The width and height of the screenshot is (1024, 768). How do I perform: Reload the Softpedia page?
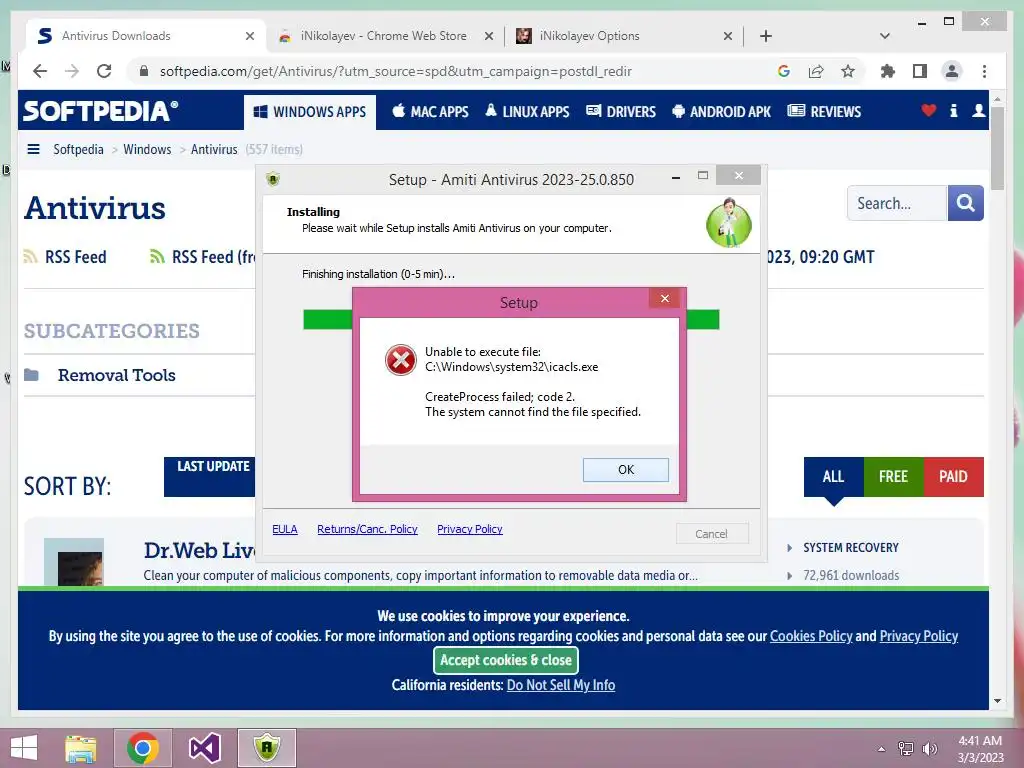click(x=104, y=71)
